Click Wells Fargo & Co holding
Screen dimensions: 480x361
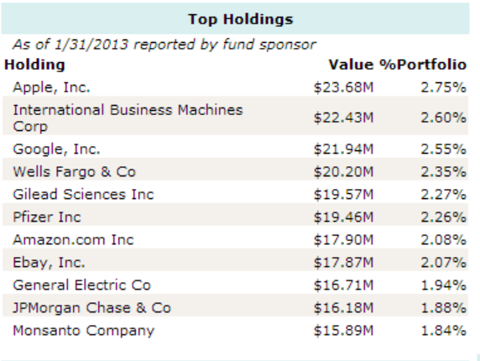point(74,172)
